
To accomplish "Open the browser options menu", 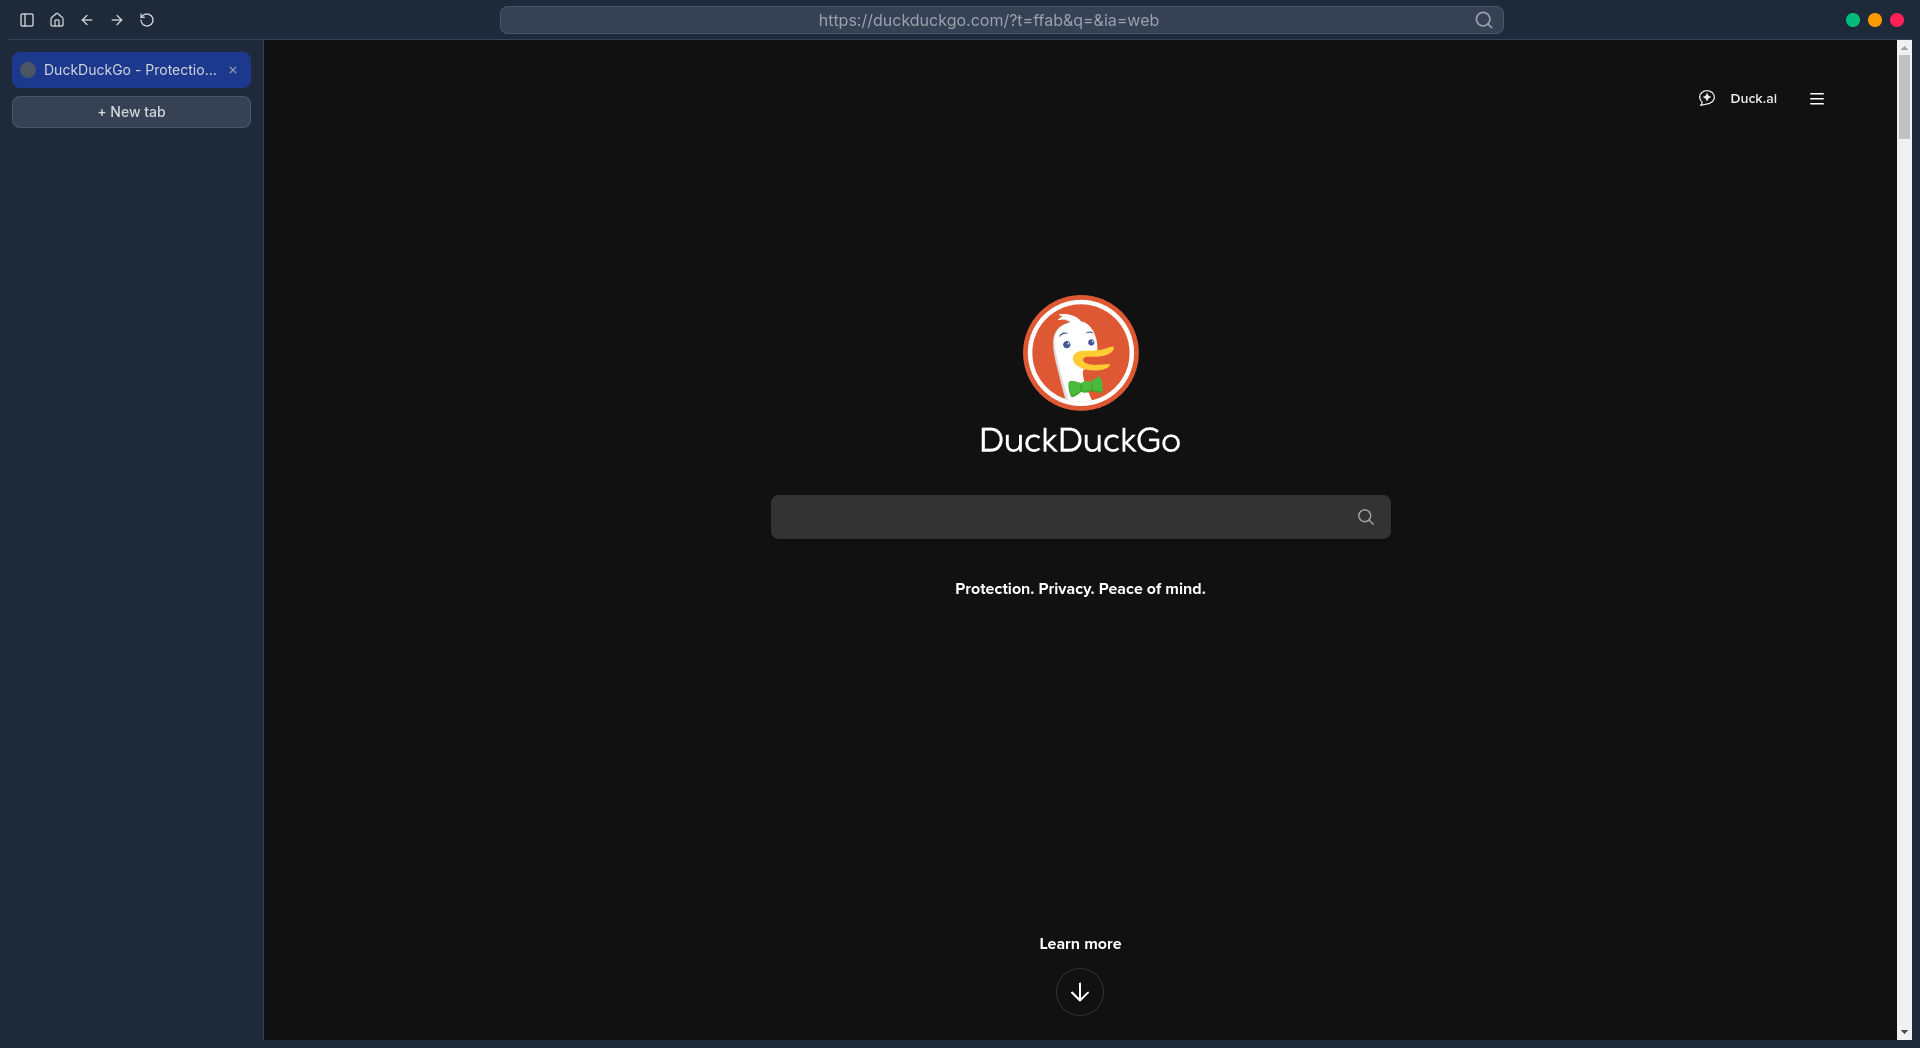I will pyautogui.click(x=1817, y=98).
